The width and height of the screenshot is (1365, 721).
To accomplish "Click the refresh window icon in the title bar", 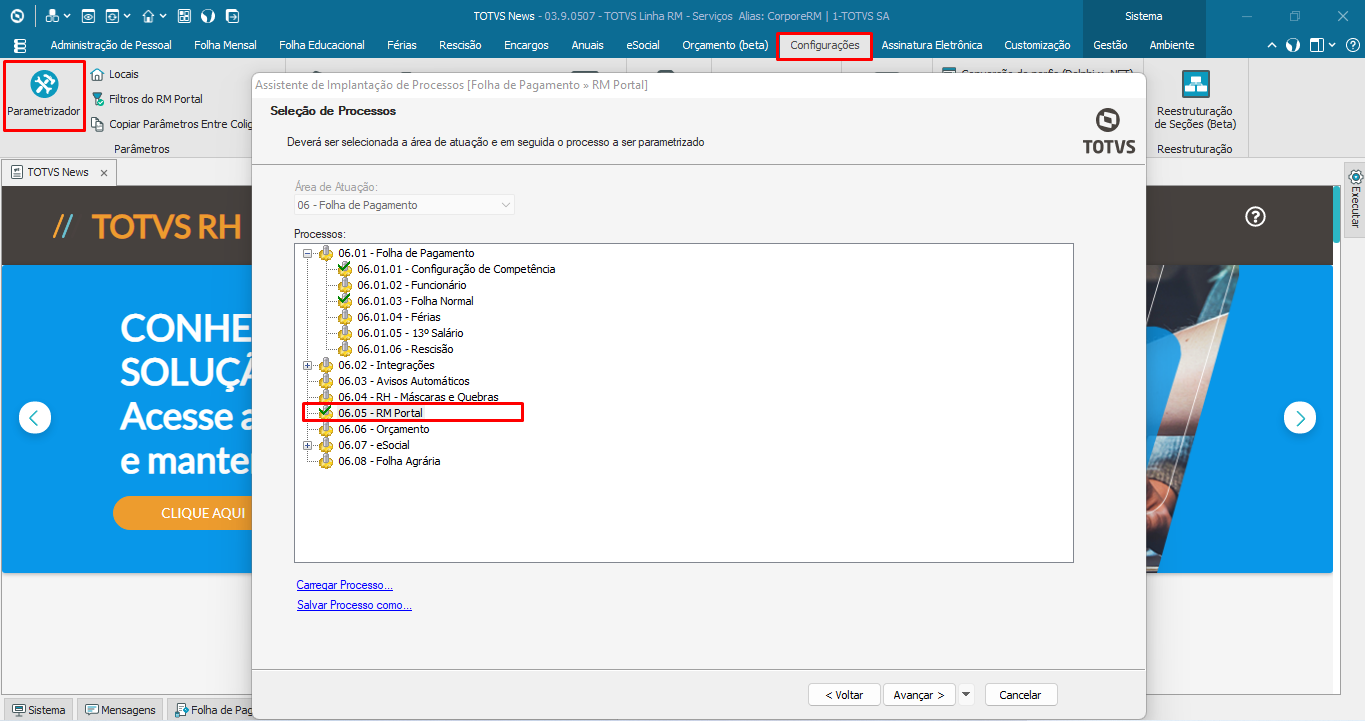I will (x=112, y=16).
